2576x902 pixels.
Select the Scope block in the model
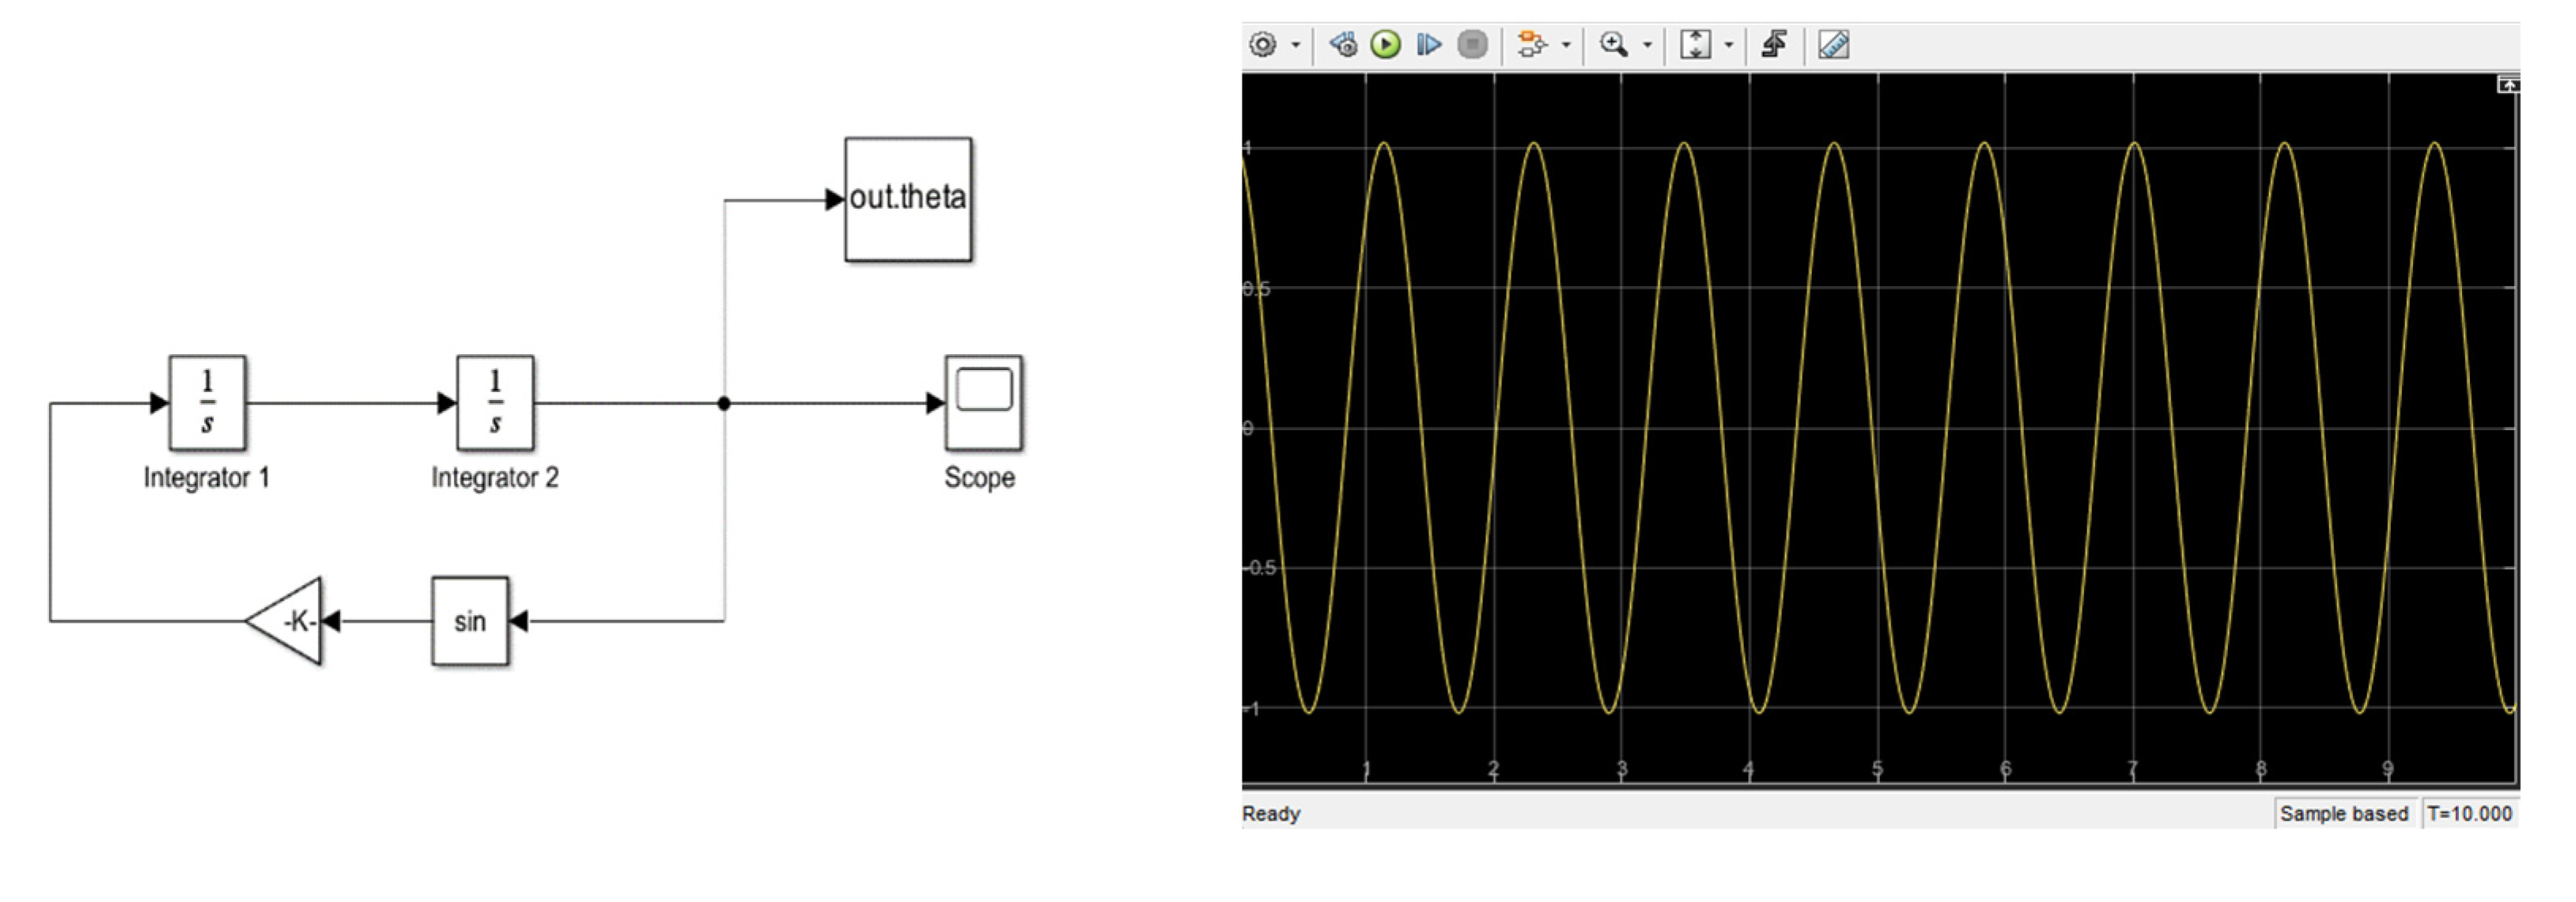984,403
